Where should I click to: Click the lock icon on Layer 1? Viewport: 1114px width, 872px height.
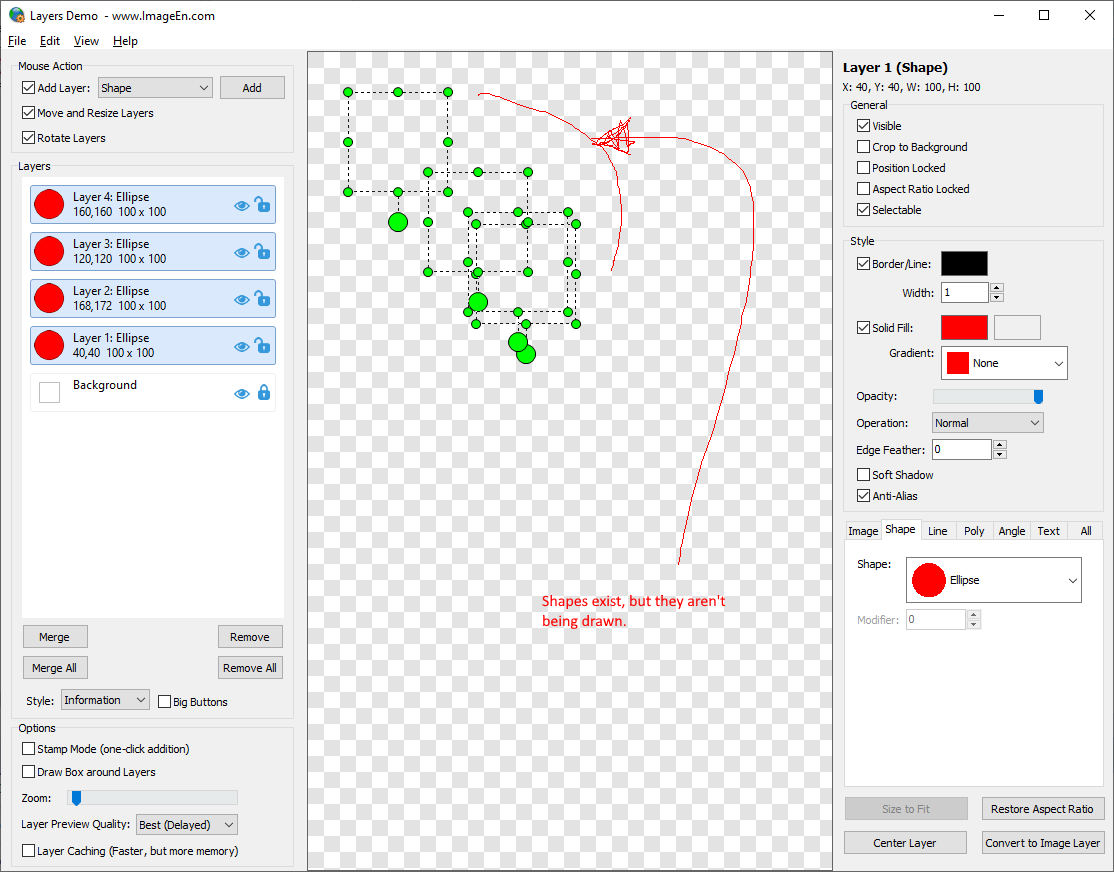[263, 345]
